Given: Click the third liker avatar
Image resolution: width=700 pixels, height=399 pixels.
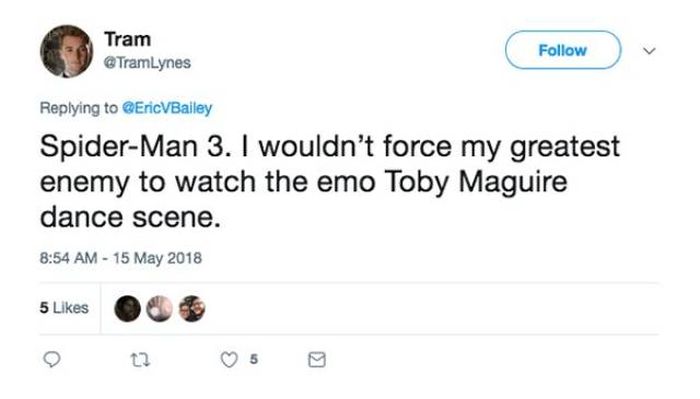Looking at the screenshot, I should [x=192, y=309].
